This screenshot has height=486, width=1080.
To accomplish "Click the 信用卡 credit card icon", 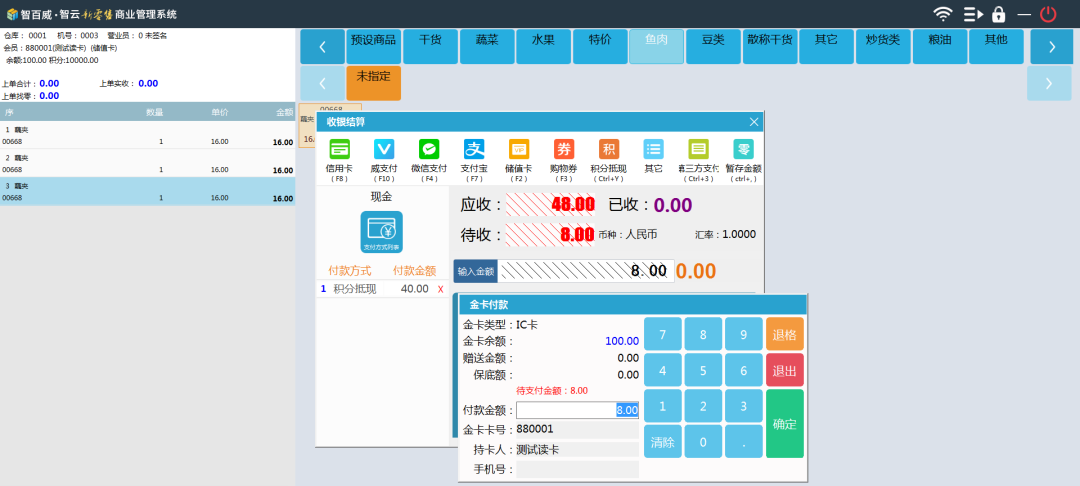I will [x=339, y=150].
